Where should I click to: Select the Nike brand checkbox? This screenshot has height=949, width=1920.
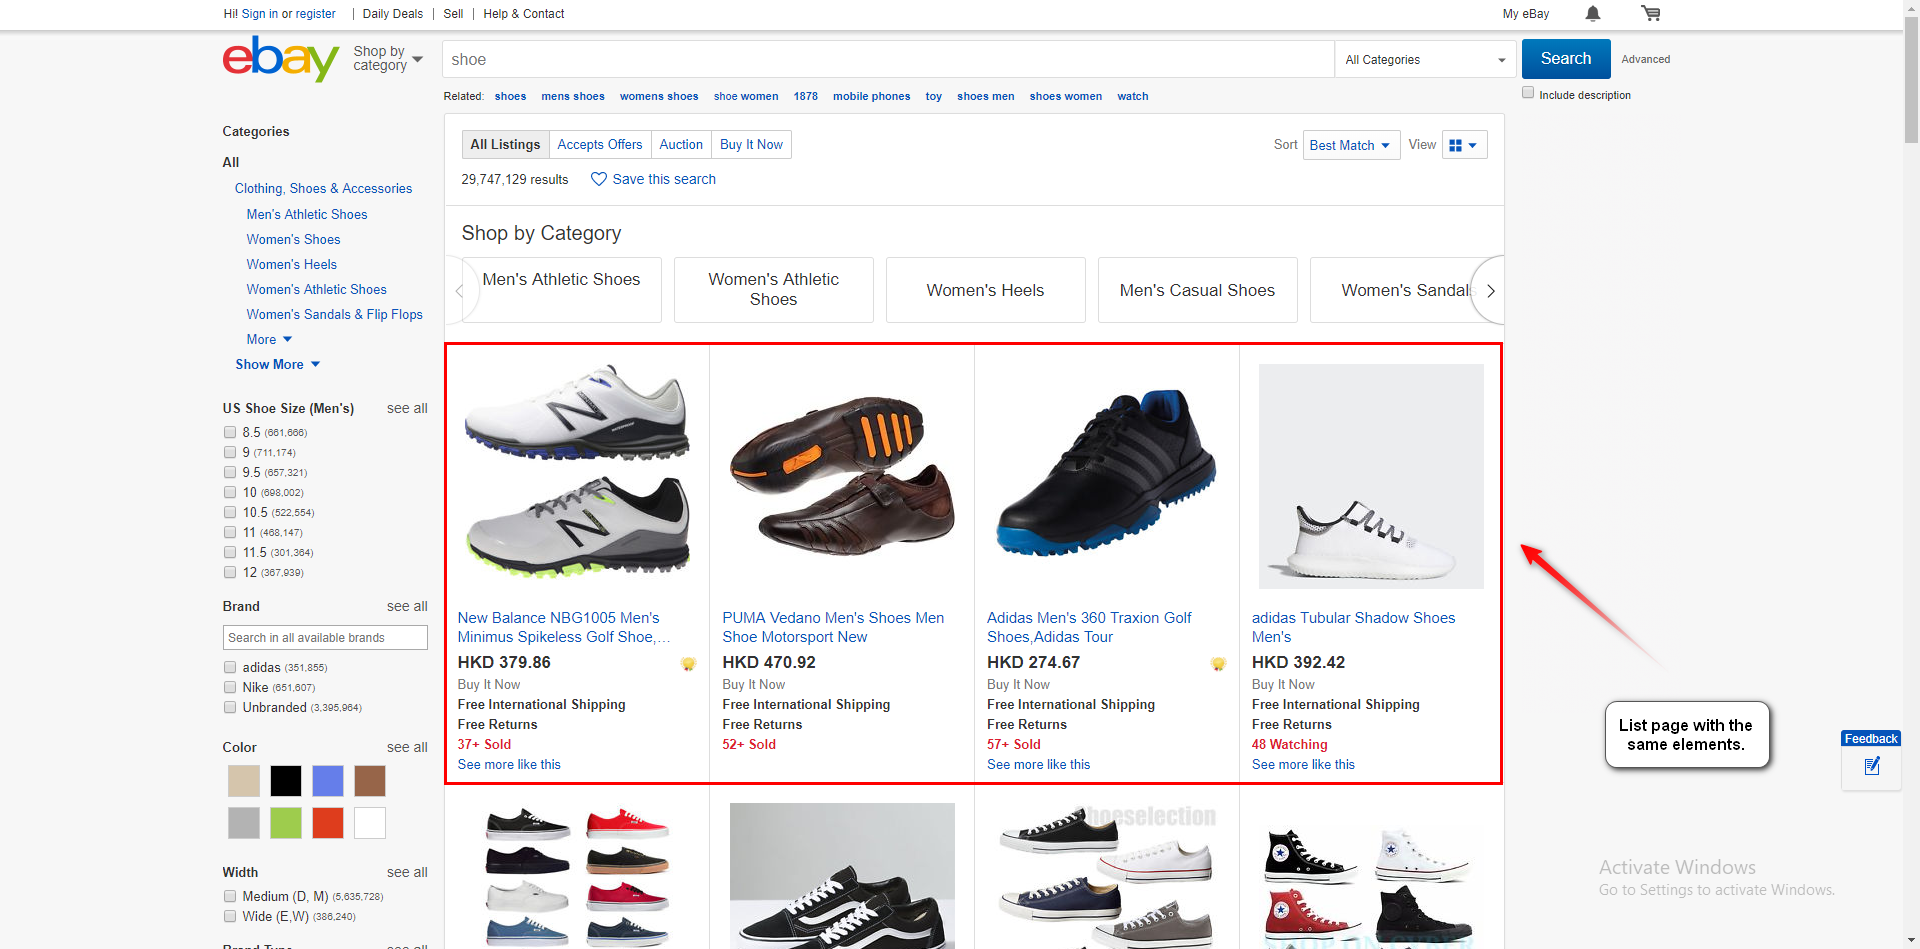230,687
